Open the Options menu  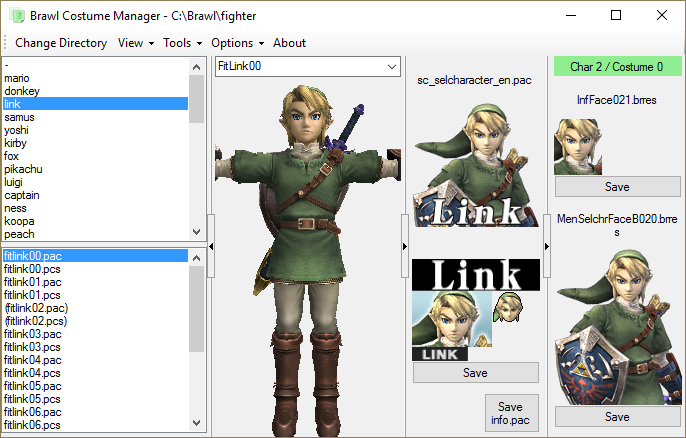[x=238, y=43]
